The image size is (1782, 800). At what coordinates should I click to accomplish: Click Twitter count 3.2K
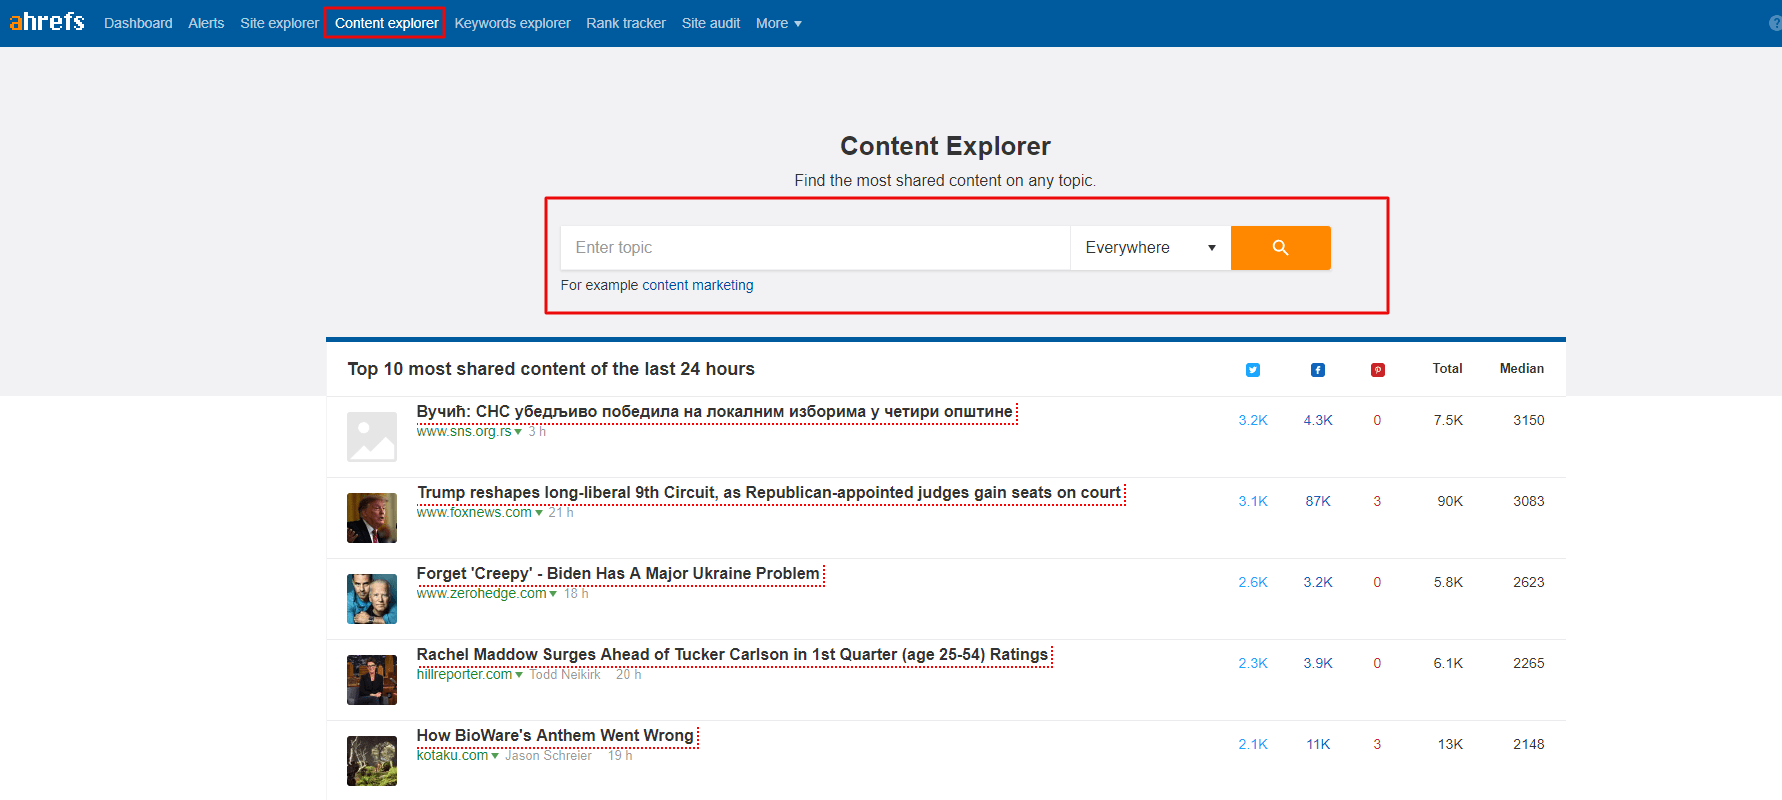pyautogui.click(x=1253, y=421)
